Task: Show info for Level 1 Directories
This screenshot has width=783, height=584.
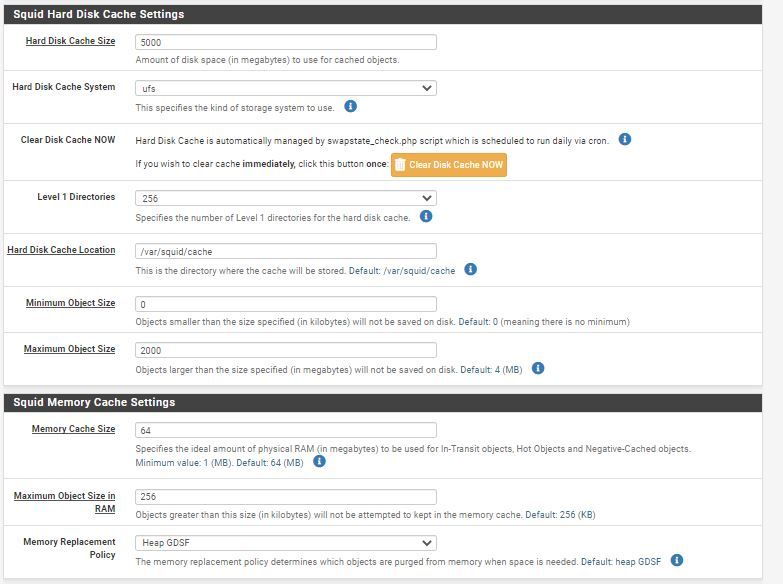Action: [426, 216]
